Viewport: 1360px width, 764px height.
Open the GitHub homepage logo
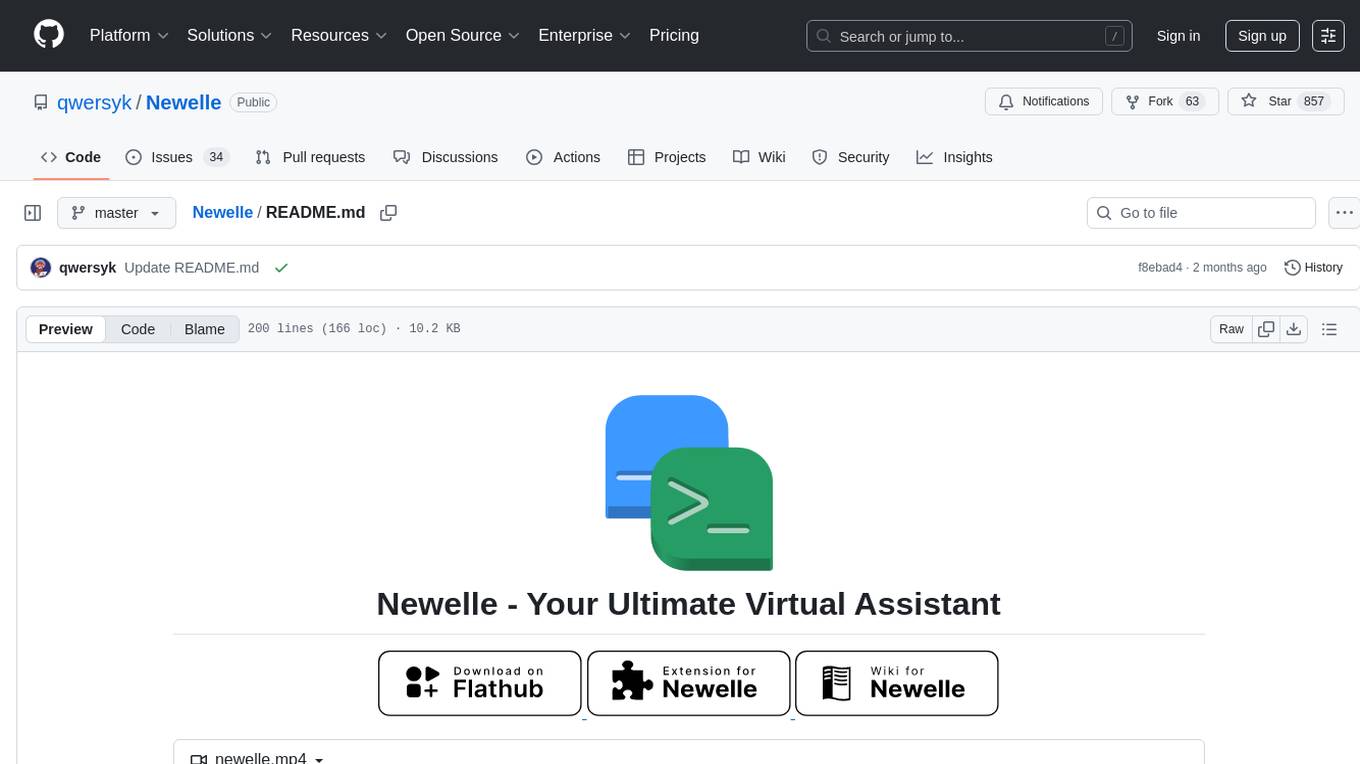coord(49,35)
